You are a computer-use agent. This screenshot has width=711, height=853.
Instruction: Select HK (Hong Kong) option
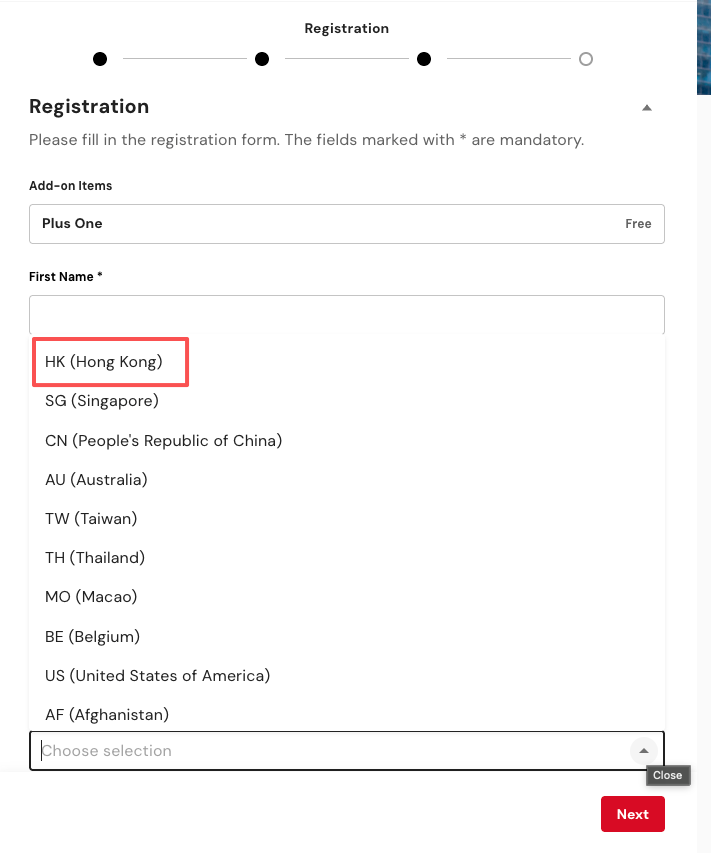tap(104, 362)
